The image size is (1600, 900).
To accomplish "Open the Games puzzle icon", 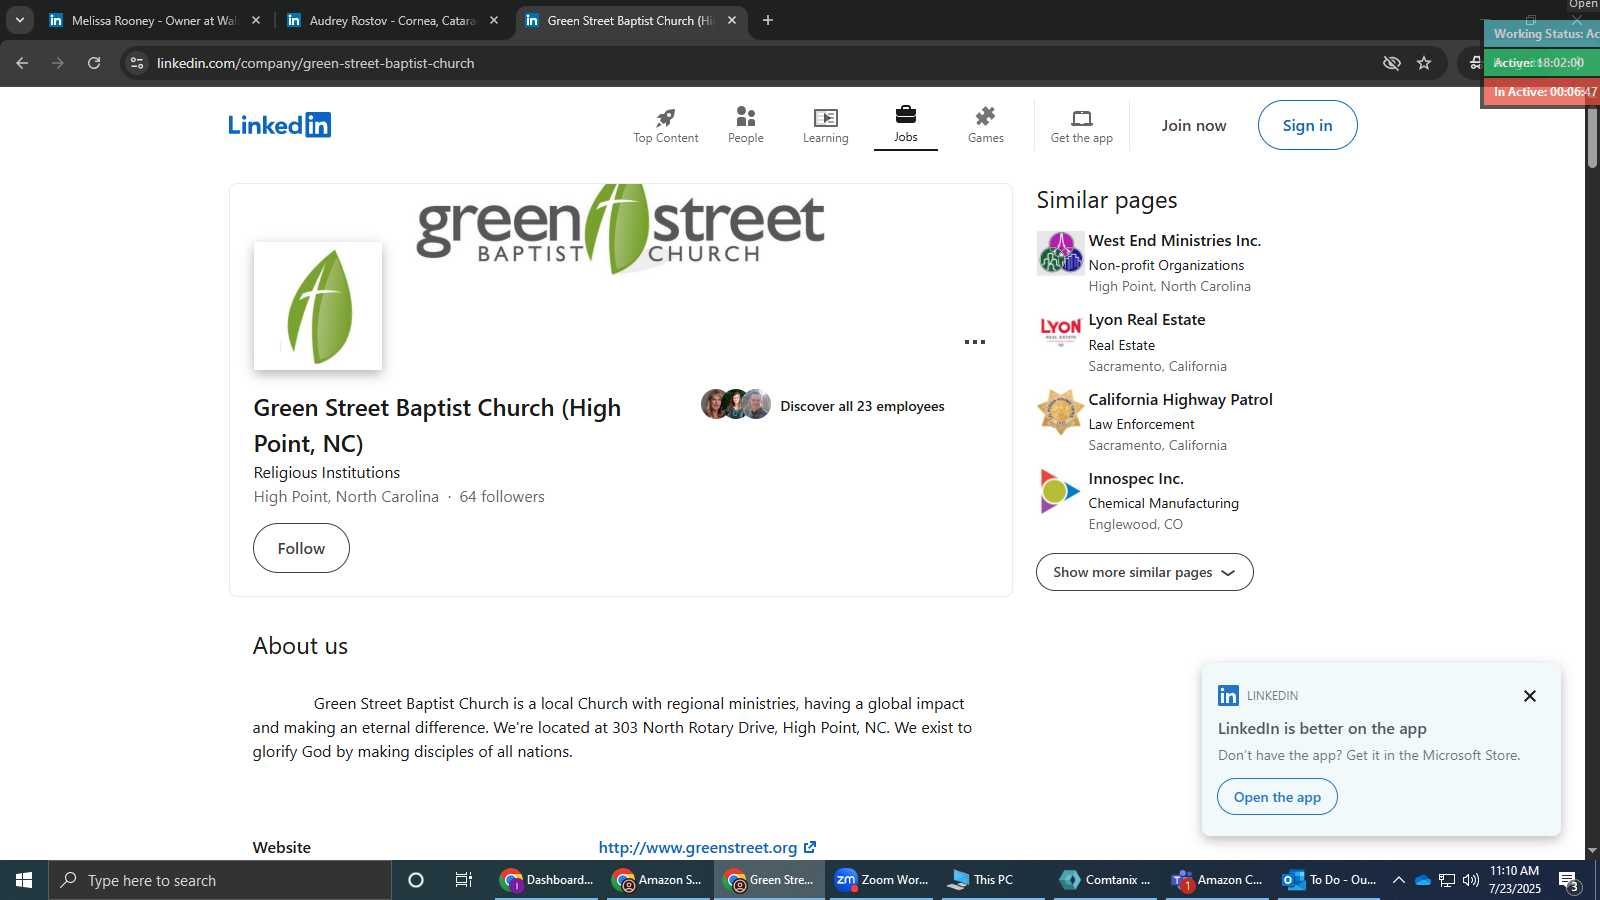I will tap(985, 125).
